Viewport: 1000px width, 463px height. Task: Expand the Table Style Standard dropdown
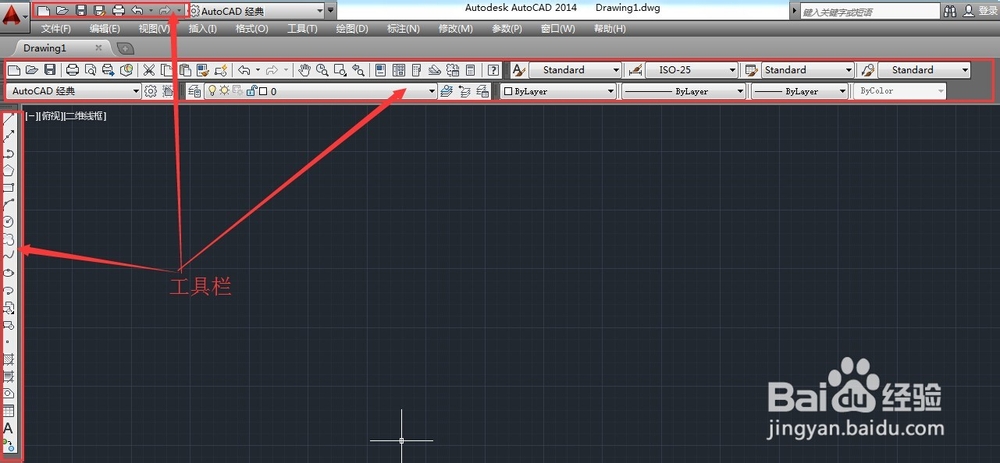point(808,70)
